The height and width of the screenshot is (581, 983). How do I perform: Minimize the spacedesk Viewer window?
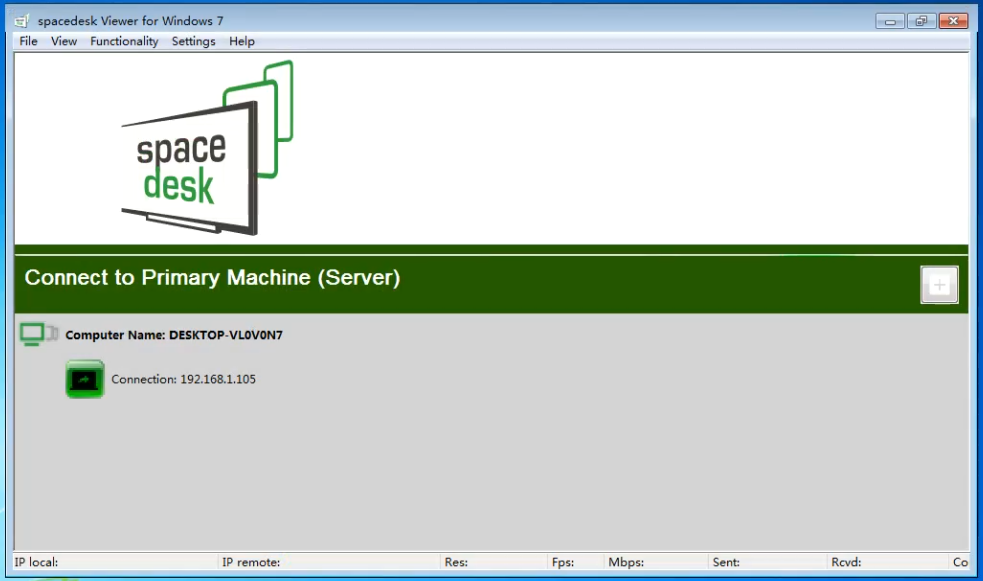point(889,21)
